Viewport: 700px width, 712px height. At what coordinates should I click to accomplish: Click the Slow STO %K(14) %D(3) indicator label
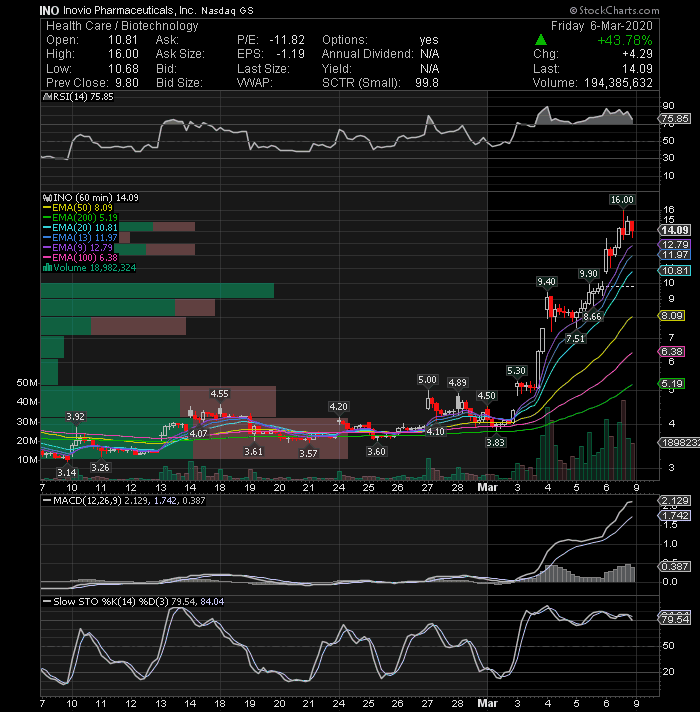click(133, 601)
